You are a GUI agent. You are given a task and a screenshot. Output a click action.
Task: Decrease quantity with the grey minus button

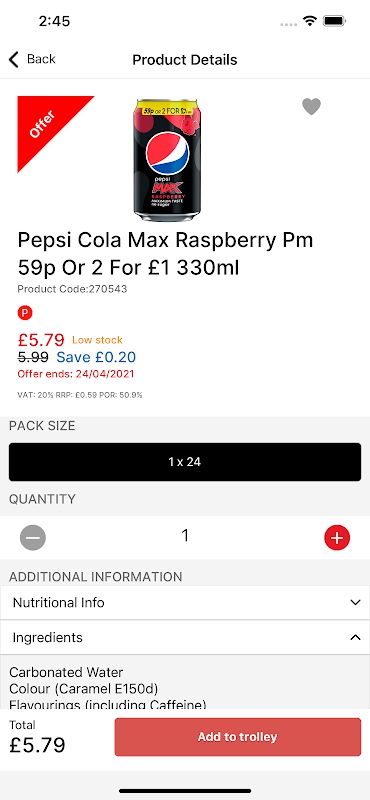point(33,537)
